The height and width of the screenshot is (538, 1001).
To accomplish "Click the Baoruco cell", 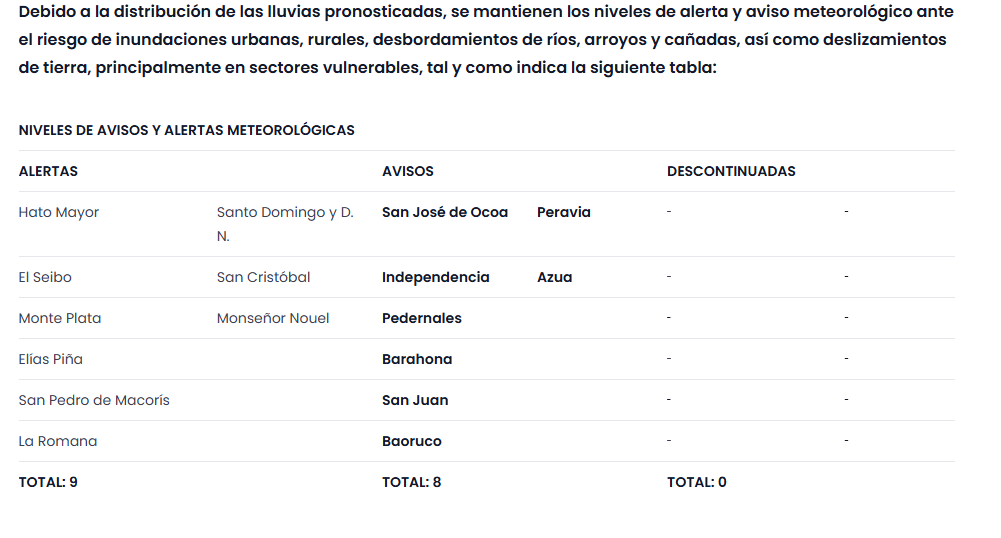I will (412, 441).
